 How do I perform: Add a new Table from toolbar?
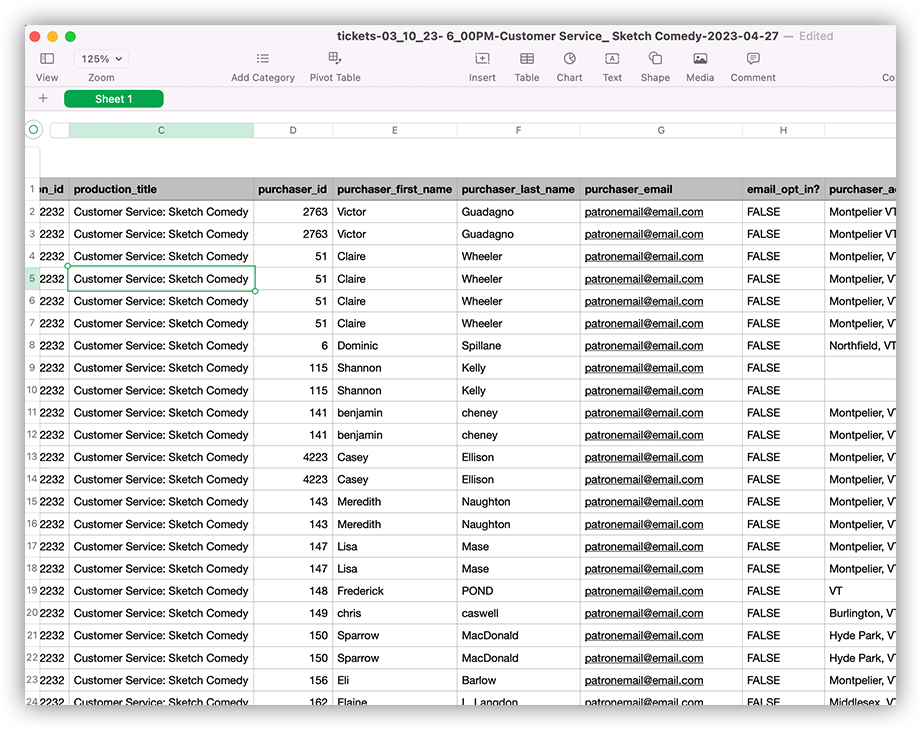coord(526,59)
